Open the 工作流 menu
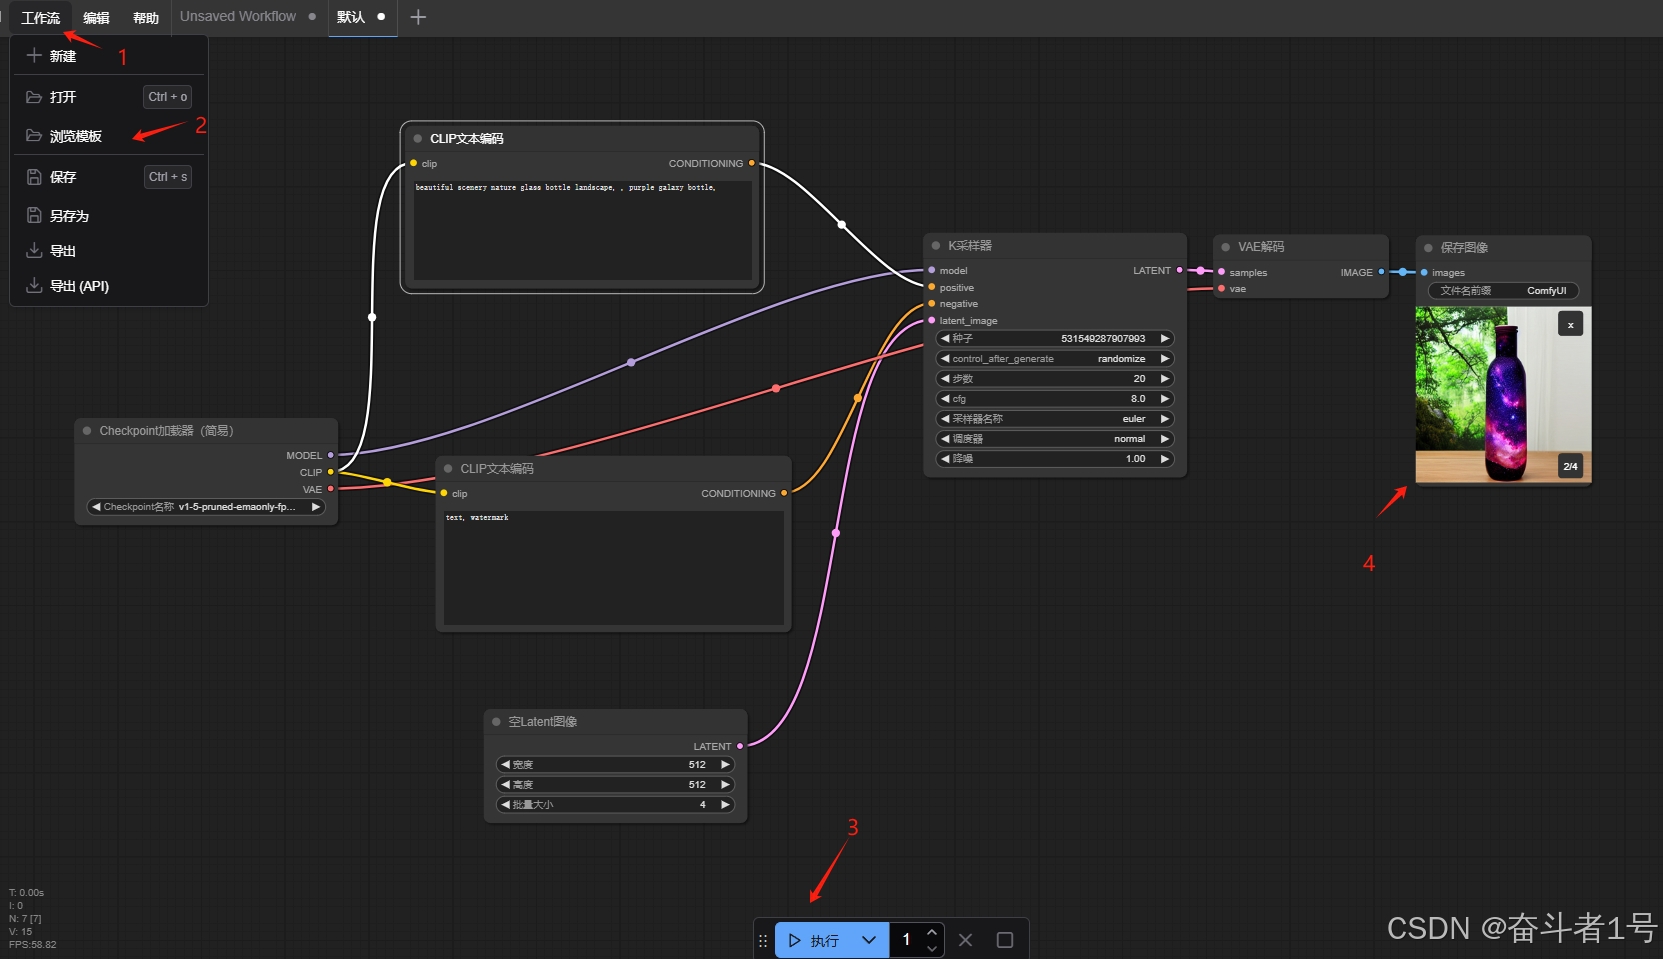 coord(41,18)
